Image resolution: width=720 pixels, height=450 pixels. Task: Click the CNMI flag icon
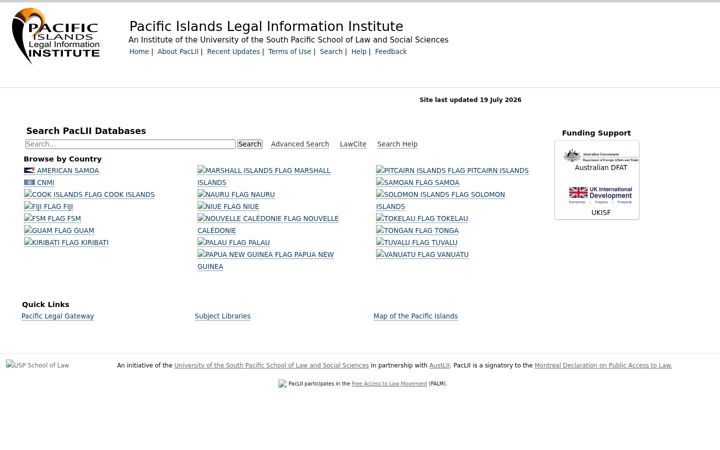[29, 182]
